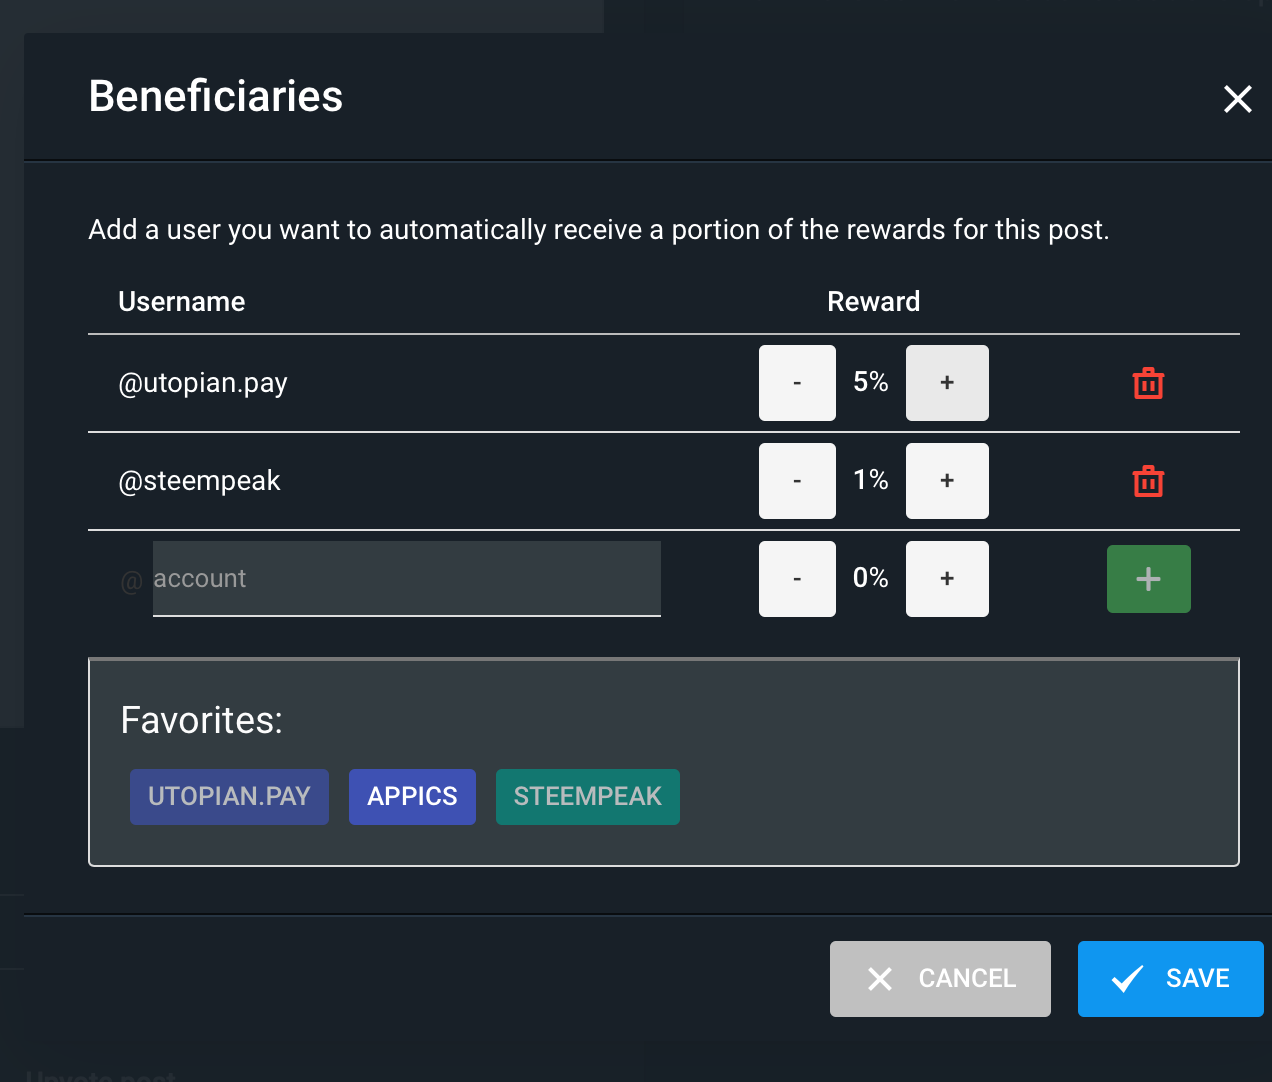1272x1082 pixels.
Task: Click the 5% reward value
Action: tap(871, 382)
